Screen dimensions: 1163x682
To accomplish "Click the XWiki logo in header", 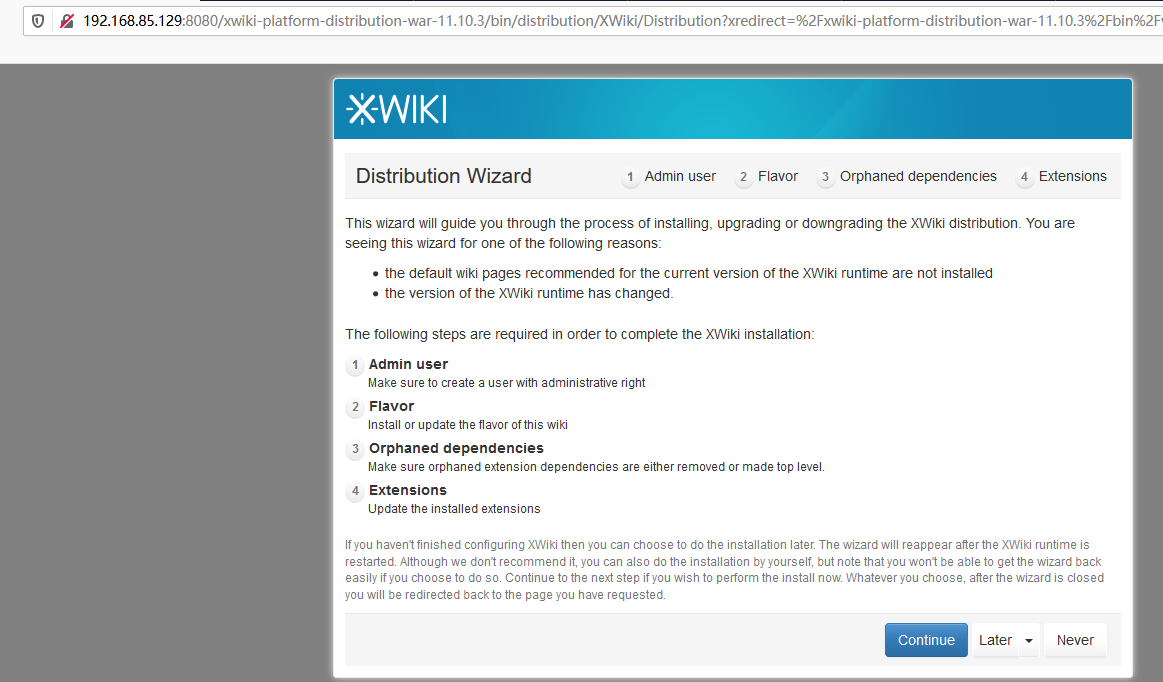I will coord(397,109).
